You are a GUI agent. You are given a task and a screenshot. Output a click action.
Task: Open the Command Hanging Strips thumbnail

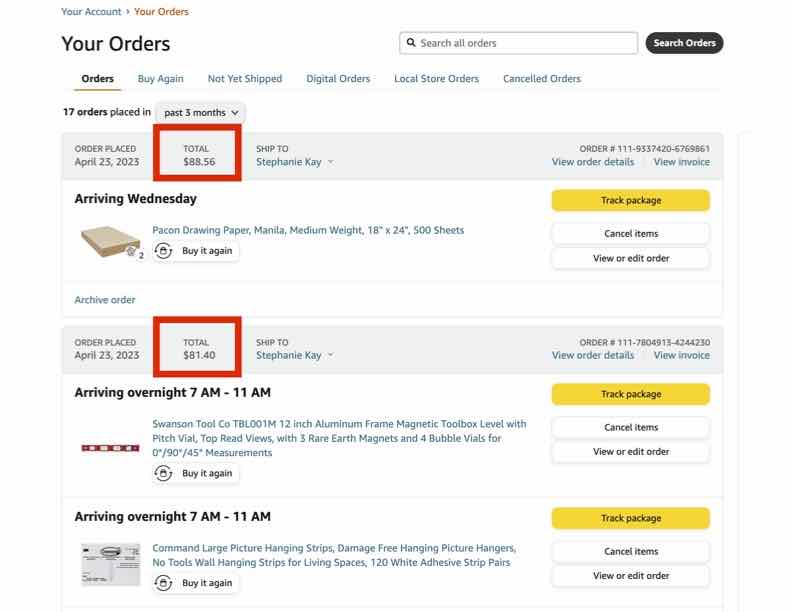(x=110, y=563)
